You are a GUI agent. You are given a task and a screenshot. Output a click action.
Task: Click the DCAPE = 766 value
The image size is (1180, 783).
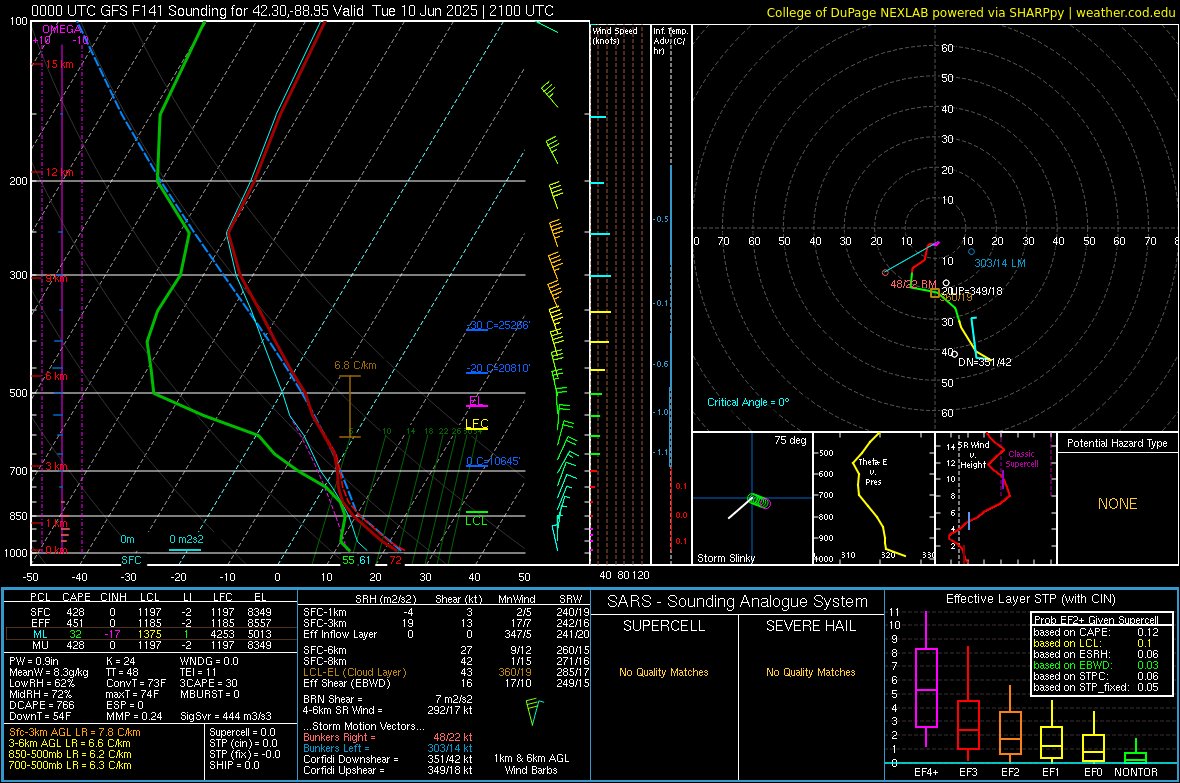click(41, 705)
